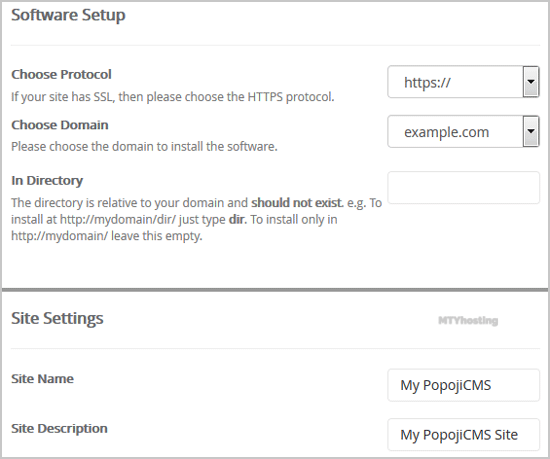Click the Site Name field with My PopojiCMS

463,385
